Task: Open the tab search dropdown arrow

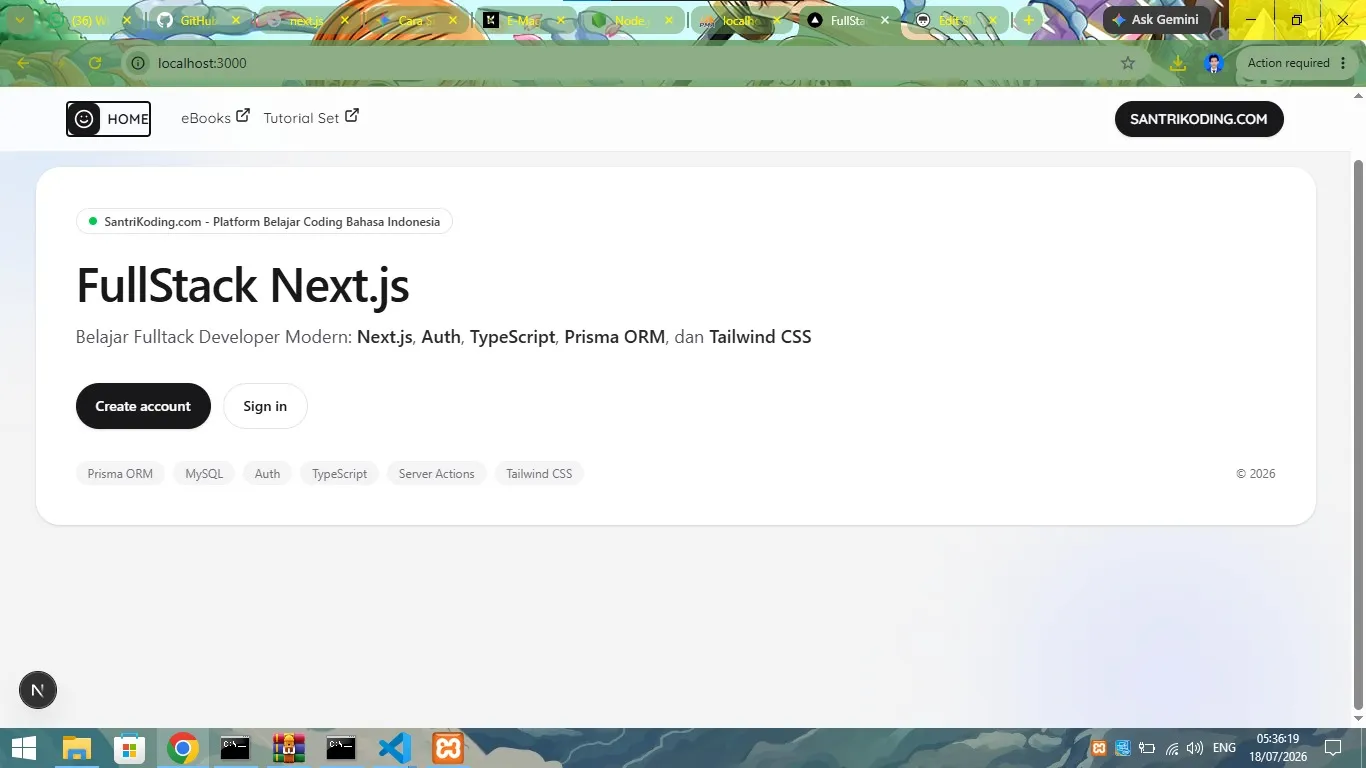Action: [x=19, y=20]
